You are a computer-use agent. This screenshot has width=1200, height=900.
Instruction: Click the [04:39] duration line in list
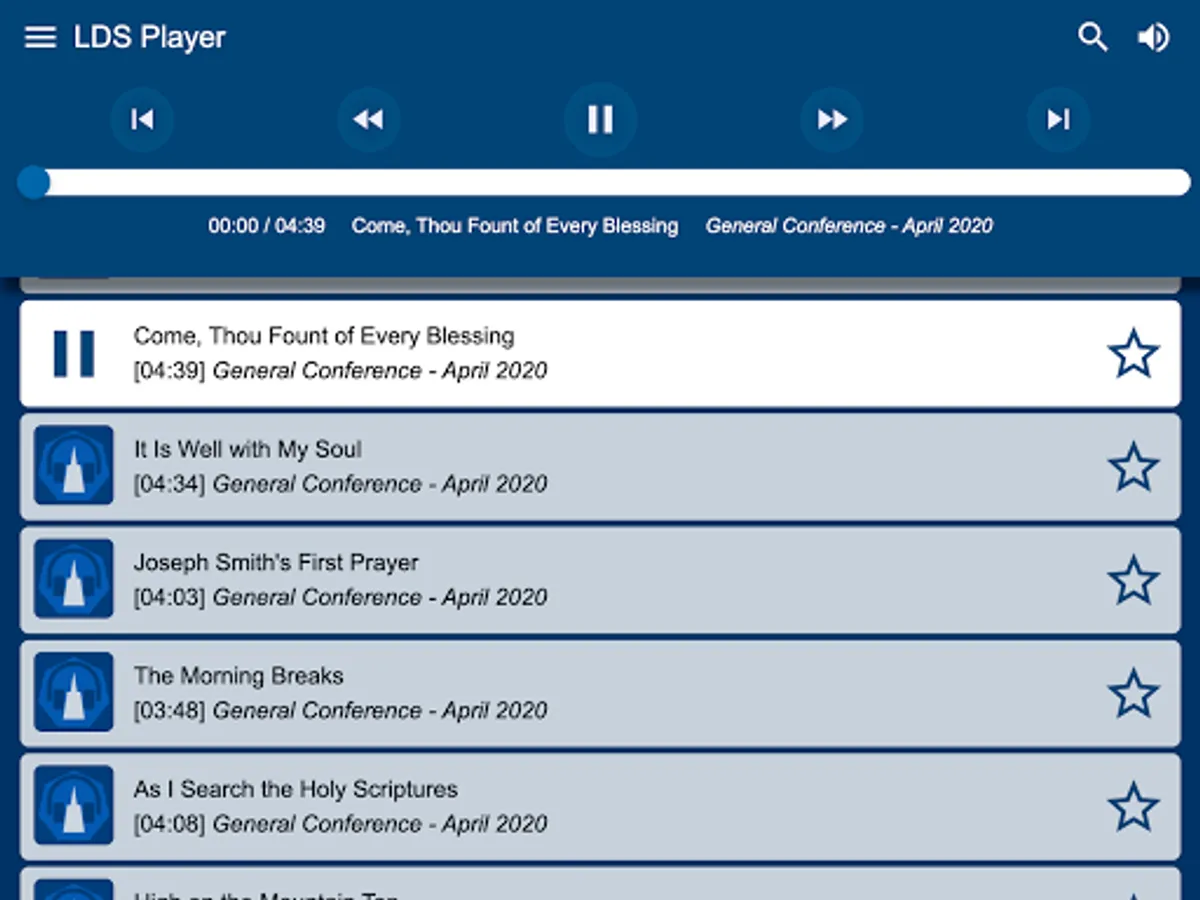point(340,371)
